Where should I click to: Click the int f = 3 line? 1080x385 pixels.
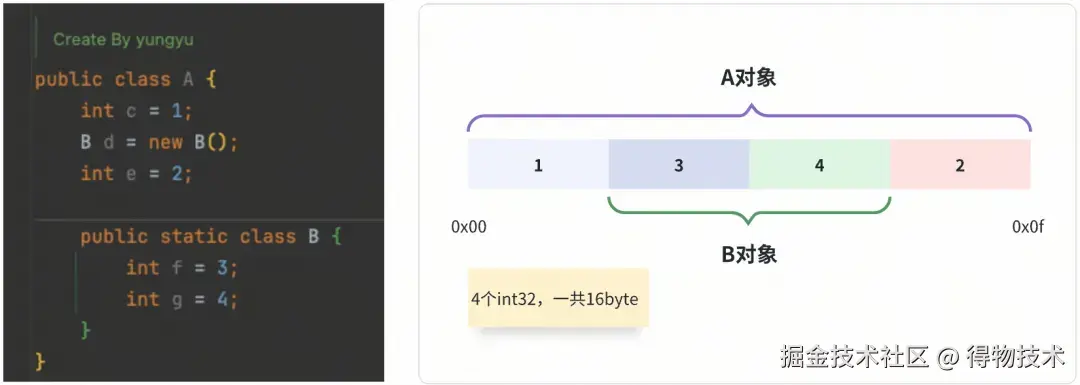coord(182,268)
